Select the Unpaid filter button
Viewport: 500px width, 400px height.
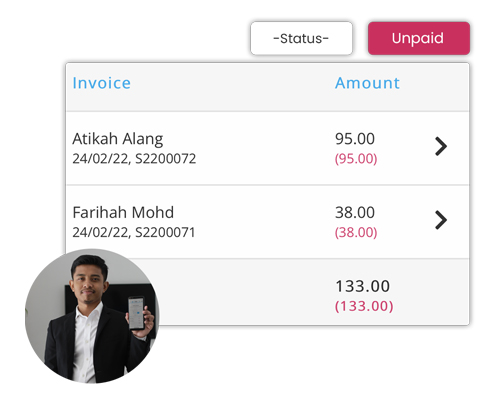click(x=419, y=38)
